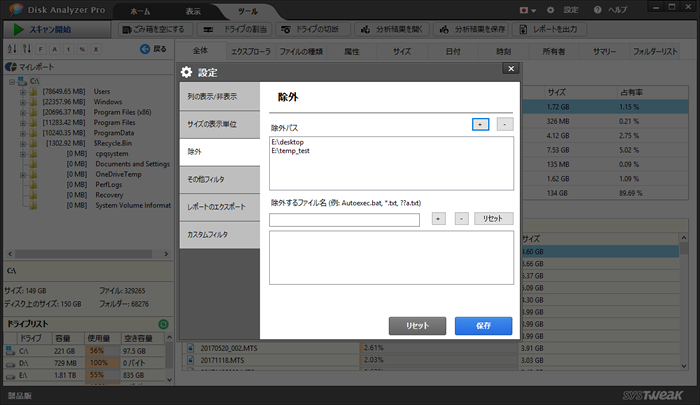The height and width of the screenshot is (405, 700).
Task: Click minus button beside file name field
Action: (462, 218)
